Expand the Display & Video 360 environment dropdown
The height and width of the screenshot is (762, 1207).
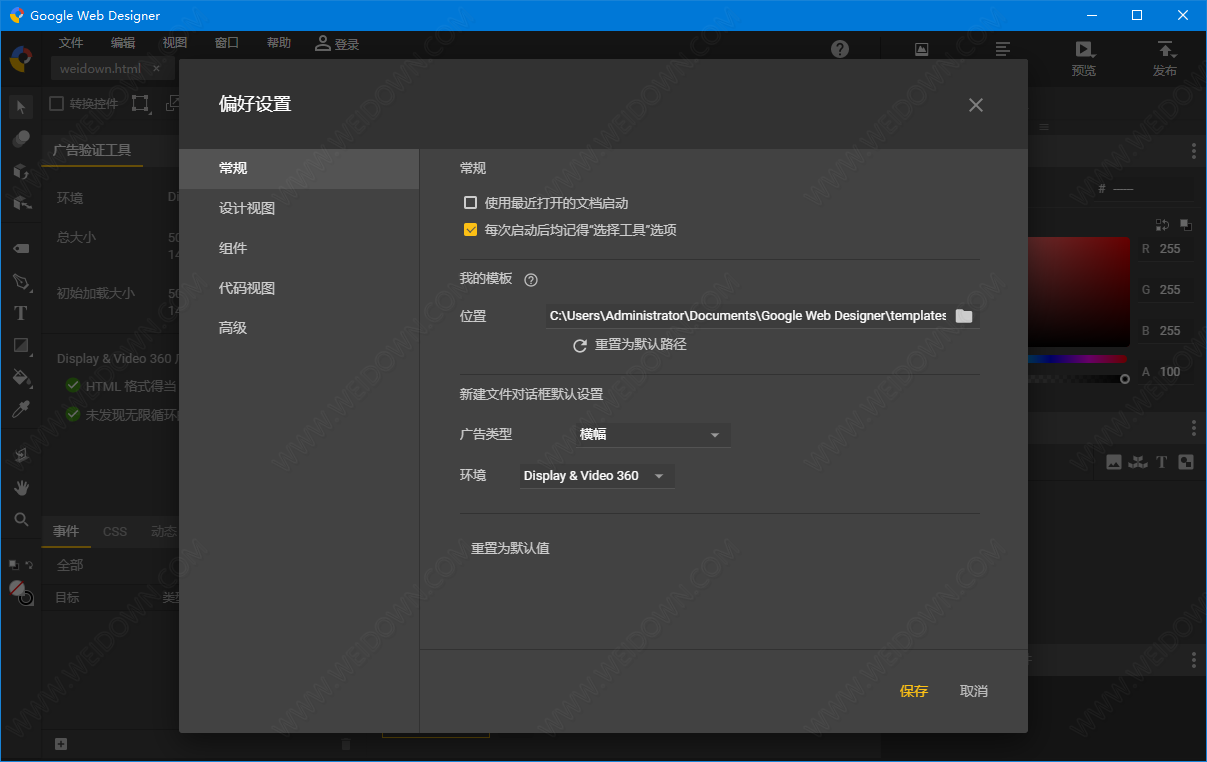[x=597, y=476]
